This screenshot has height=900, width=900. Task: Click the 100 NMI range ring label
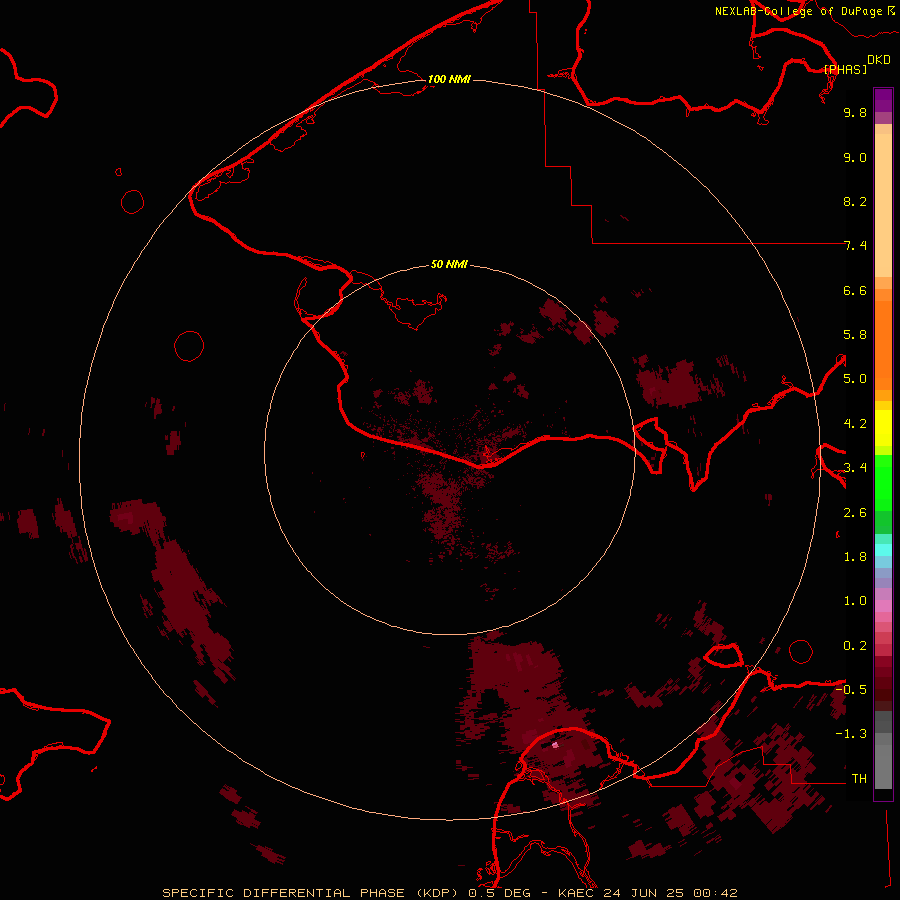pyautogui.click(x=449, y=79)
